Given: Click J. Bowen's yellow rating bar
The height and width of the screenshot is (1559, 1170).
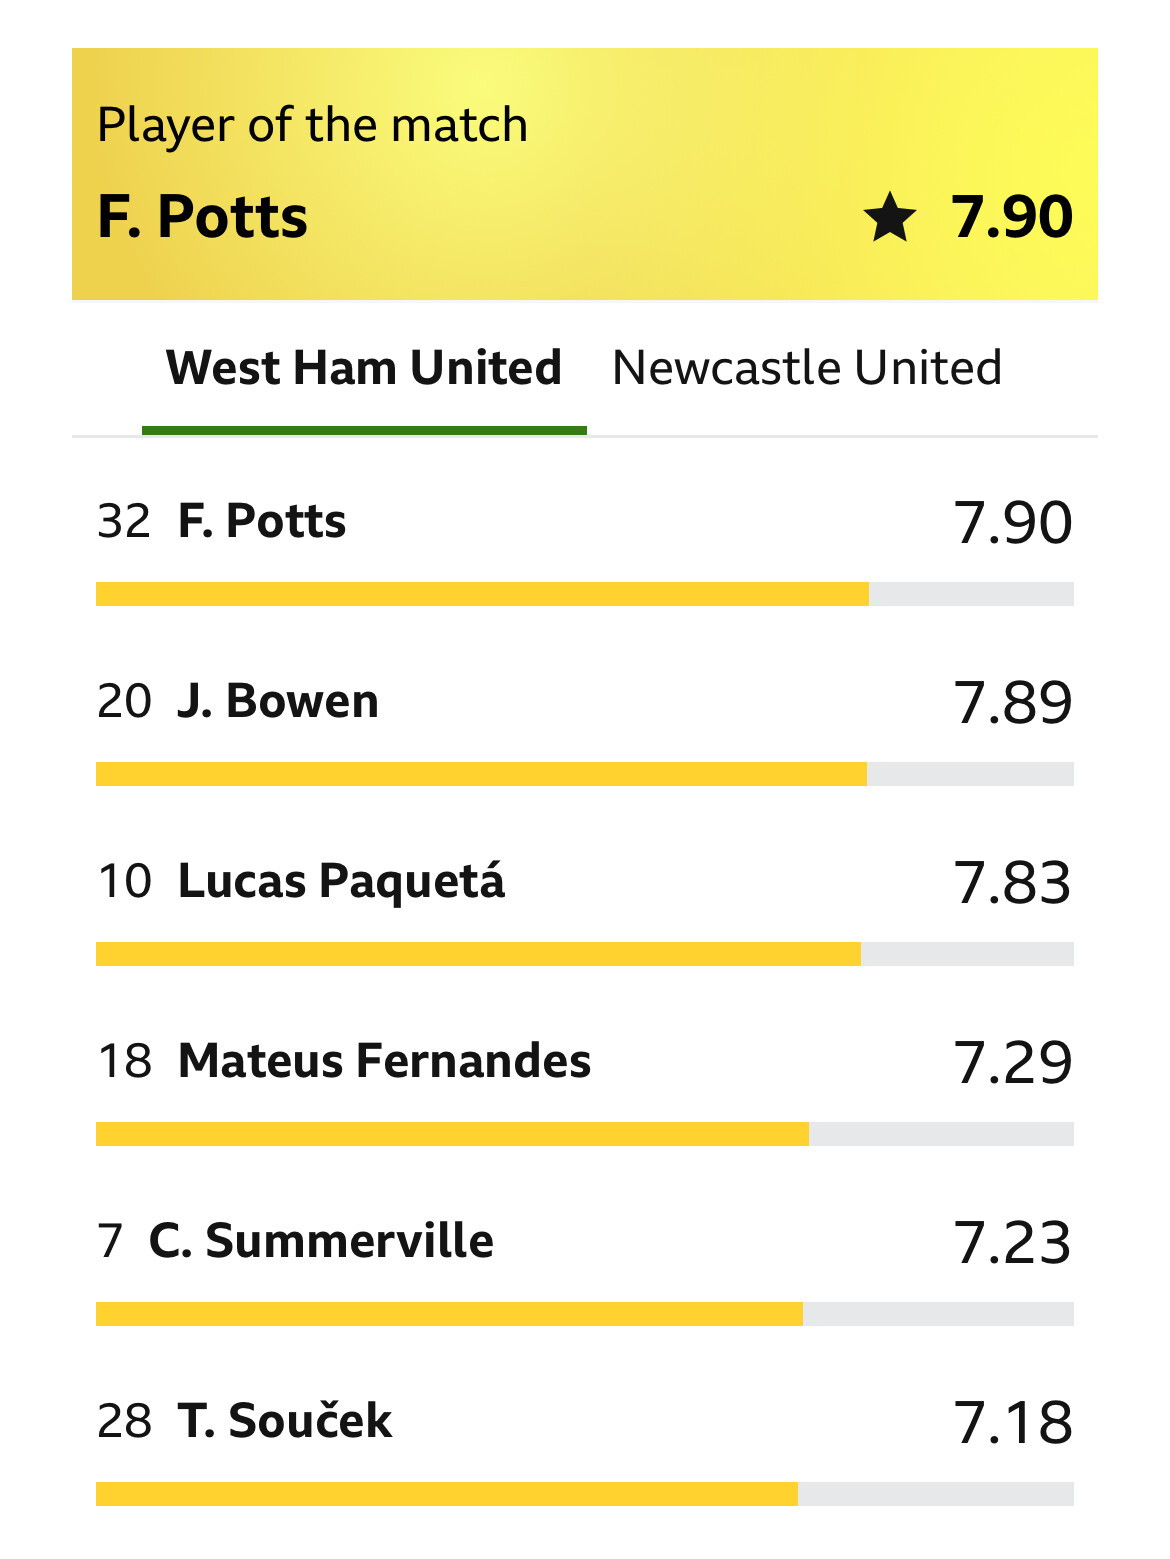Looking at the screenshot, I should pos(481,774).
